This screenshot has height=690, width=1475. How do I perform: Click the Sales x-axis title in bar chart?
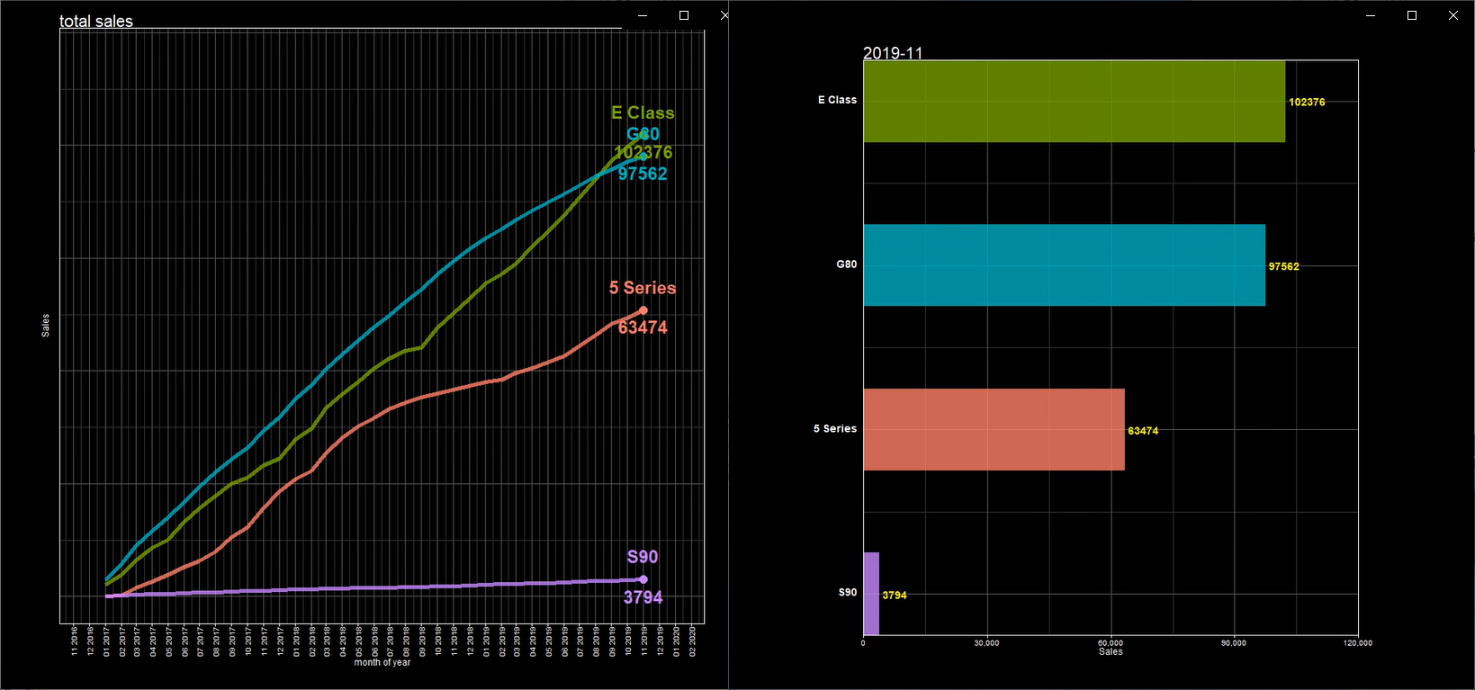1111,652
